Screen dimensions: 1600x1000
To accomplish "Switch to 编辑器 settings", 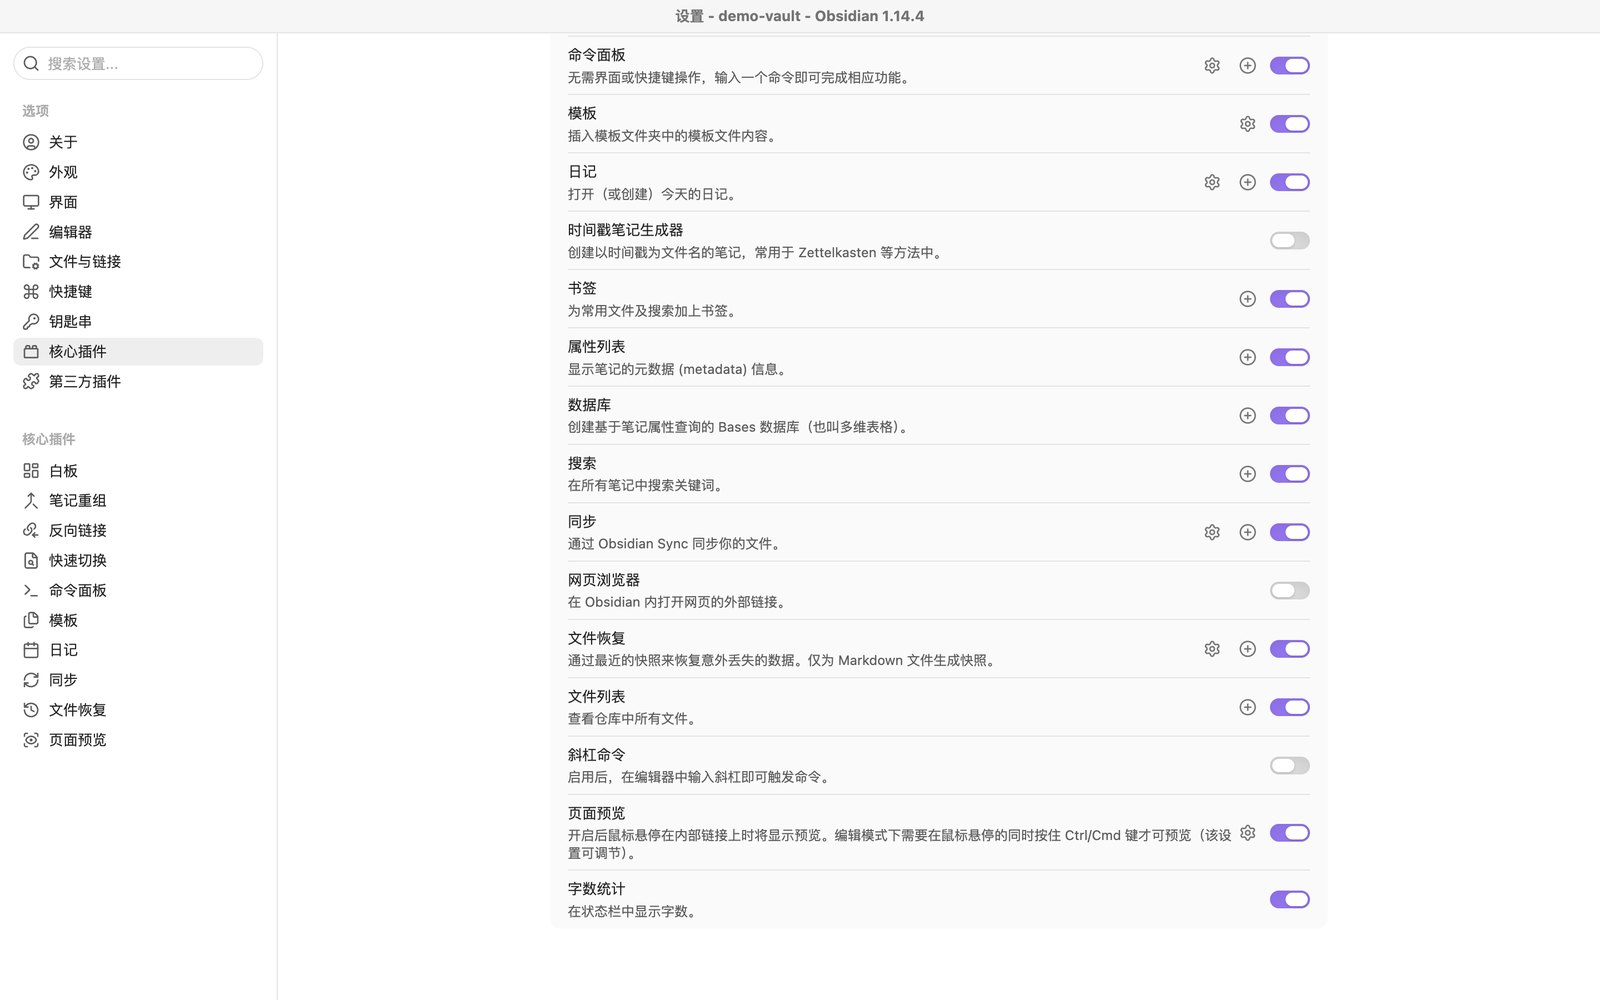I will click(138, 232).
